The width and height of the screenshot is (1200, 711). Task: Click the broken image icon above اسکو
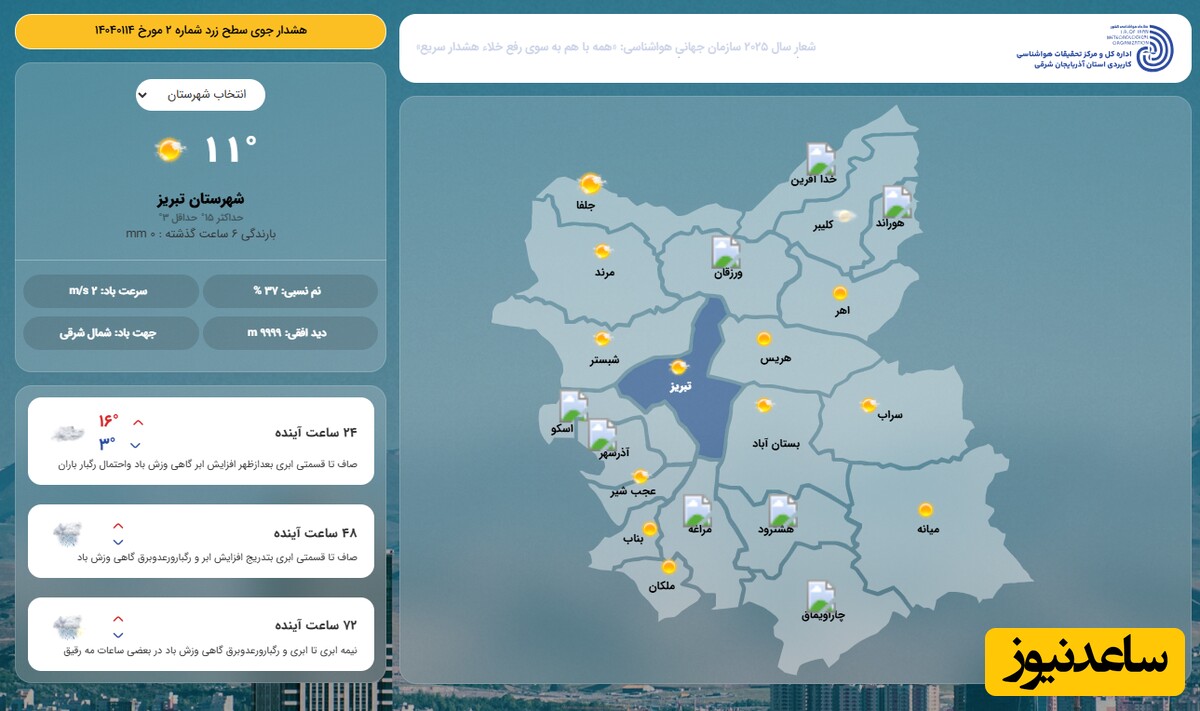[574, 406]
